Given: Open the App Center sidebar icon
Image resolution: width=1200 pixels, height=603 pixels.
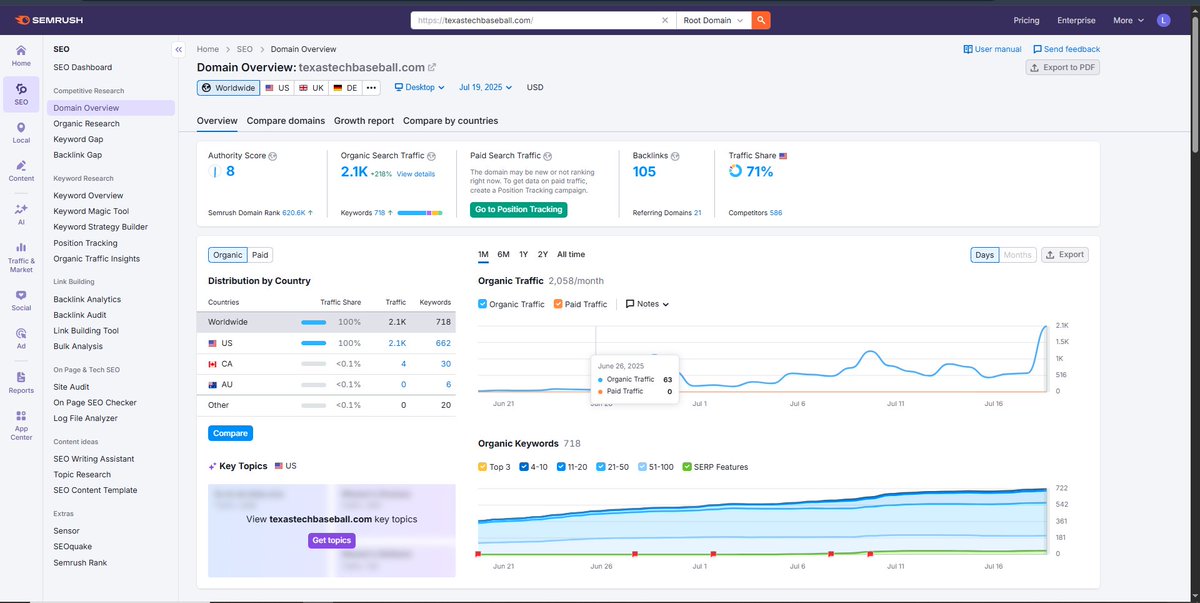Looking at the screenshot, I should click(x=21, y=426).
